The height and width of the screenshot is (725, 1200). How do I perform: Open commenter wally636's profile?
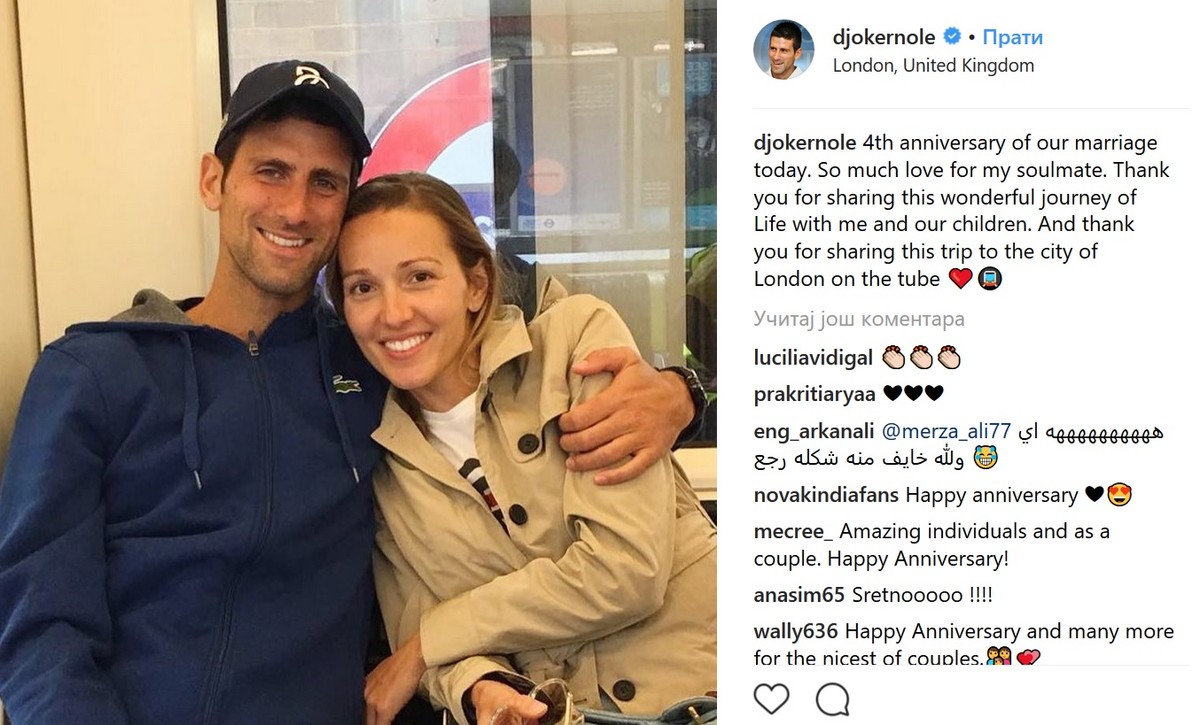(x=796, y=632)
